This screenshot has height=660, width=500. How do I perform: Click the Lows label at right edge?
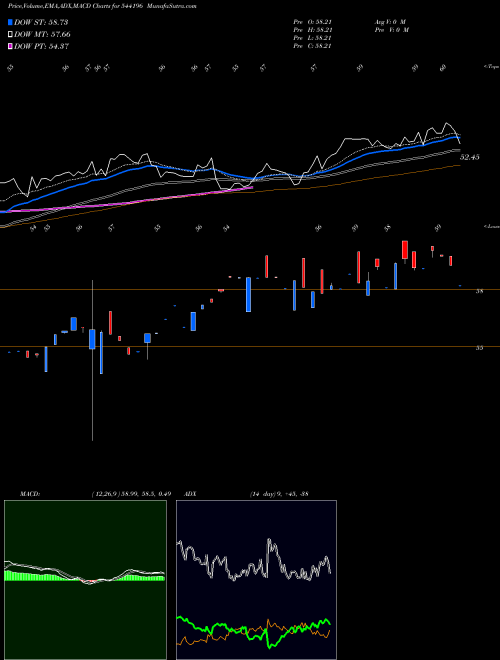click(491, 226)
